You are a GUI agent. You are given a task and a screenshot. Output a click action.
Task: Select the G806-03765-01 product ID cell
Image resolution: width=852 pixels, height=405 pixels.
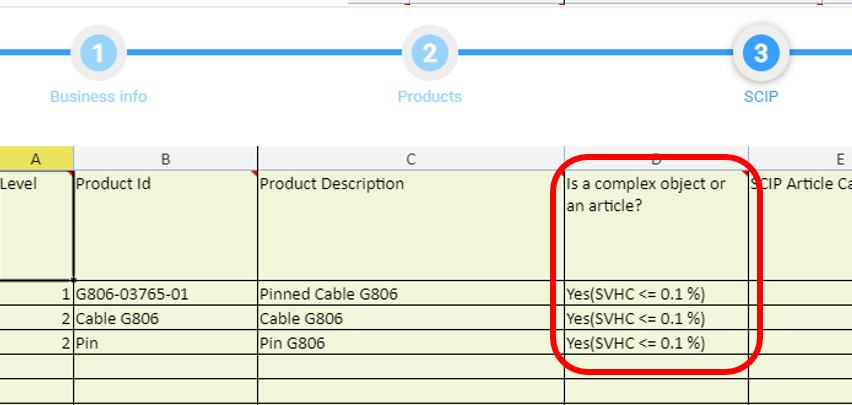coord(165,294)
